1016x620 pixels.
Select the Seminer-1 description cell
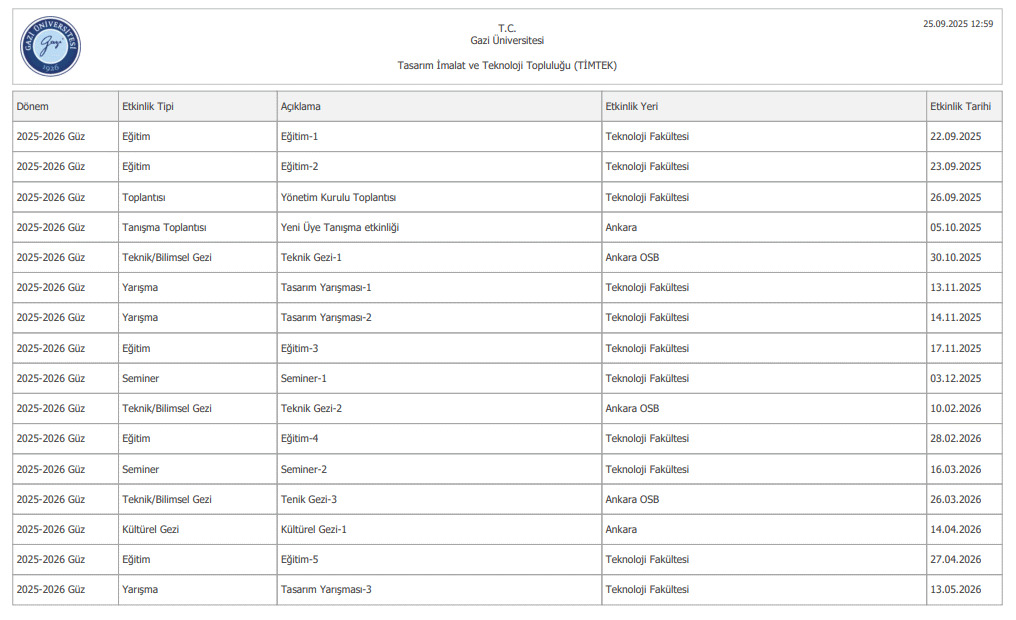(303, 379)
